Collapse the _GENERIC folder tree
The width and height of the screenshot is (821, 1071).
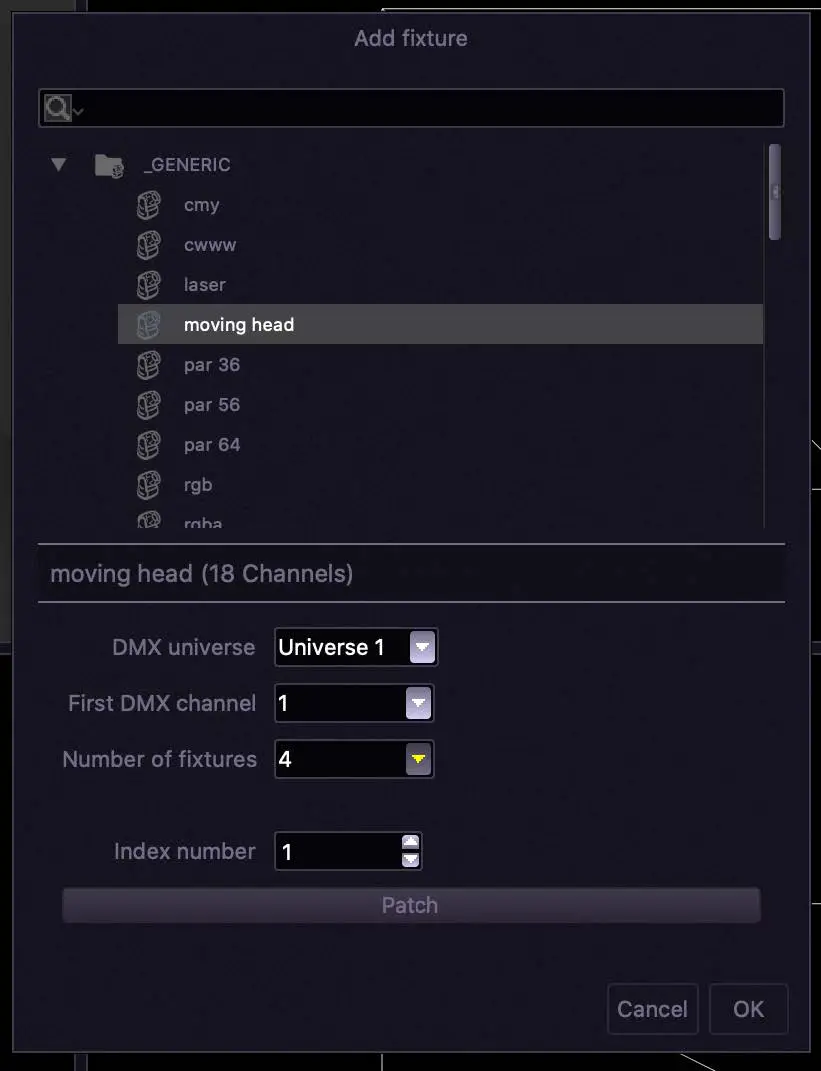pos(59,164)
